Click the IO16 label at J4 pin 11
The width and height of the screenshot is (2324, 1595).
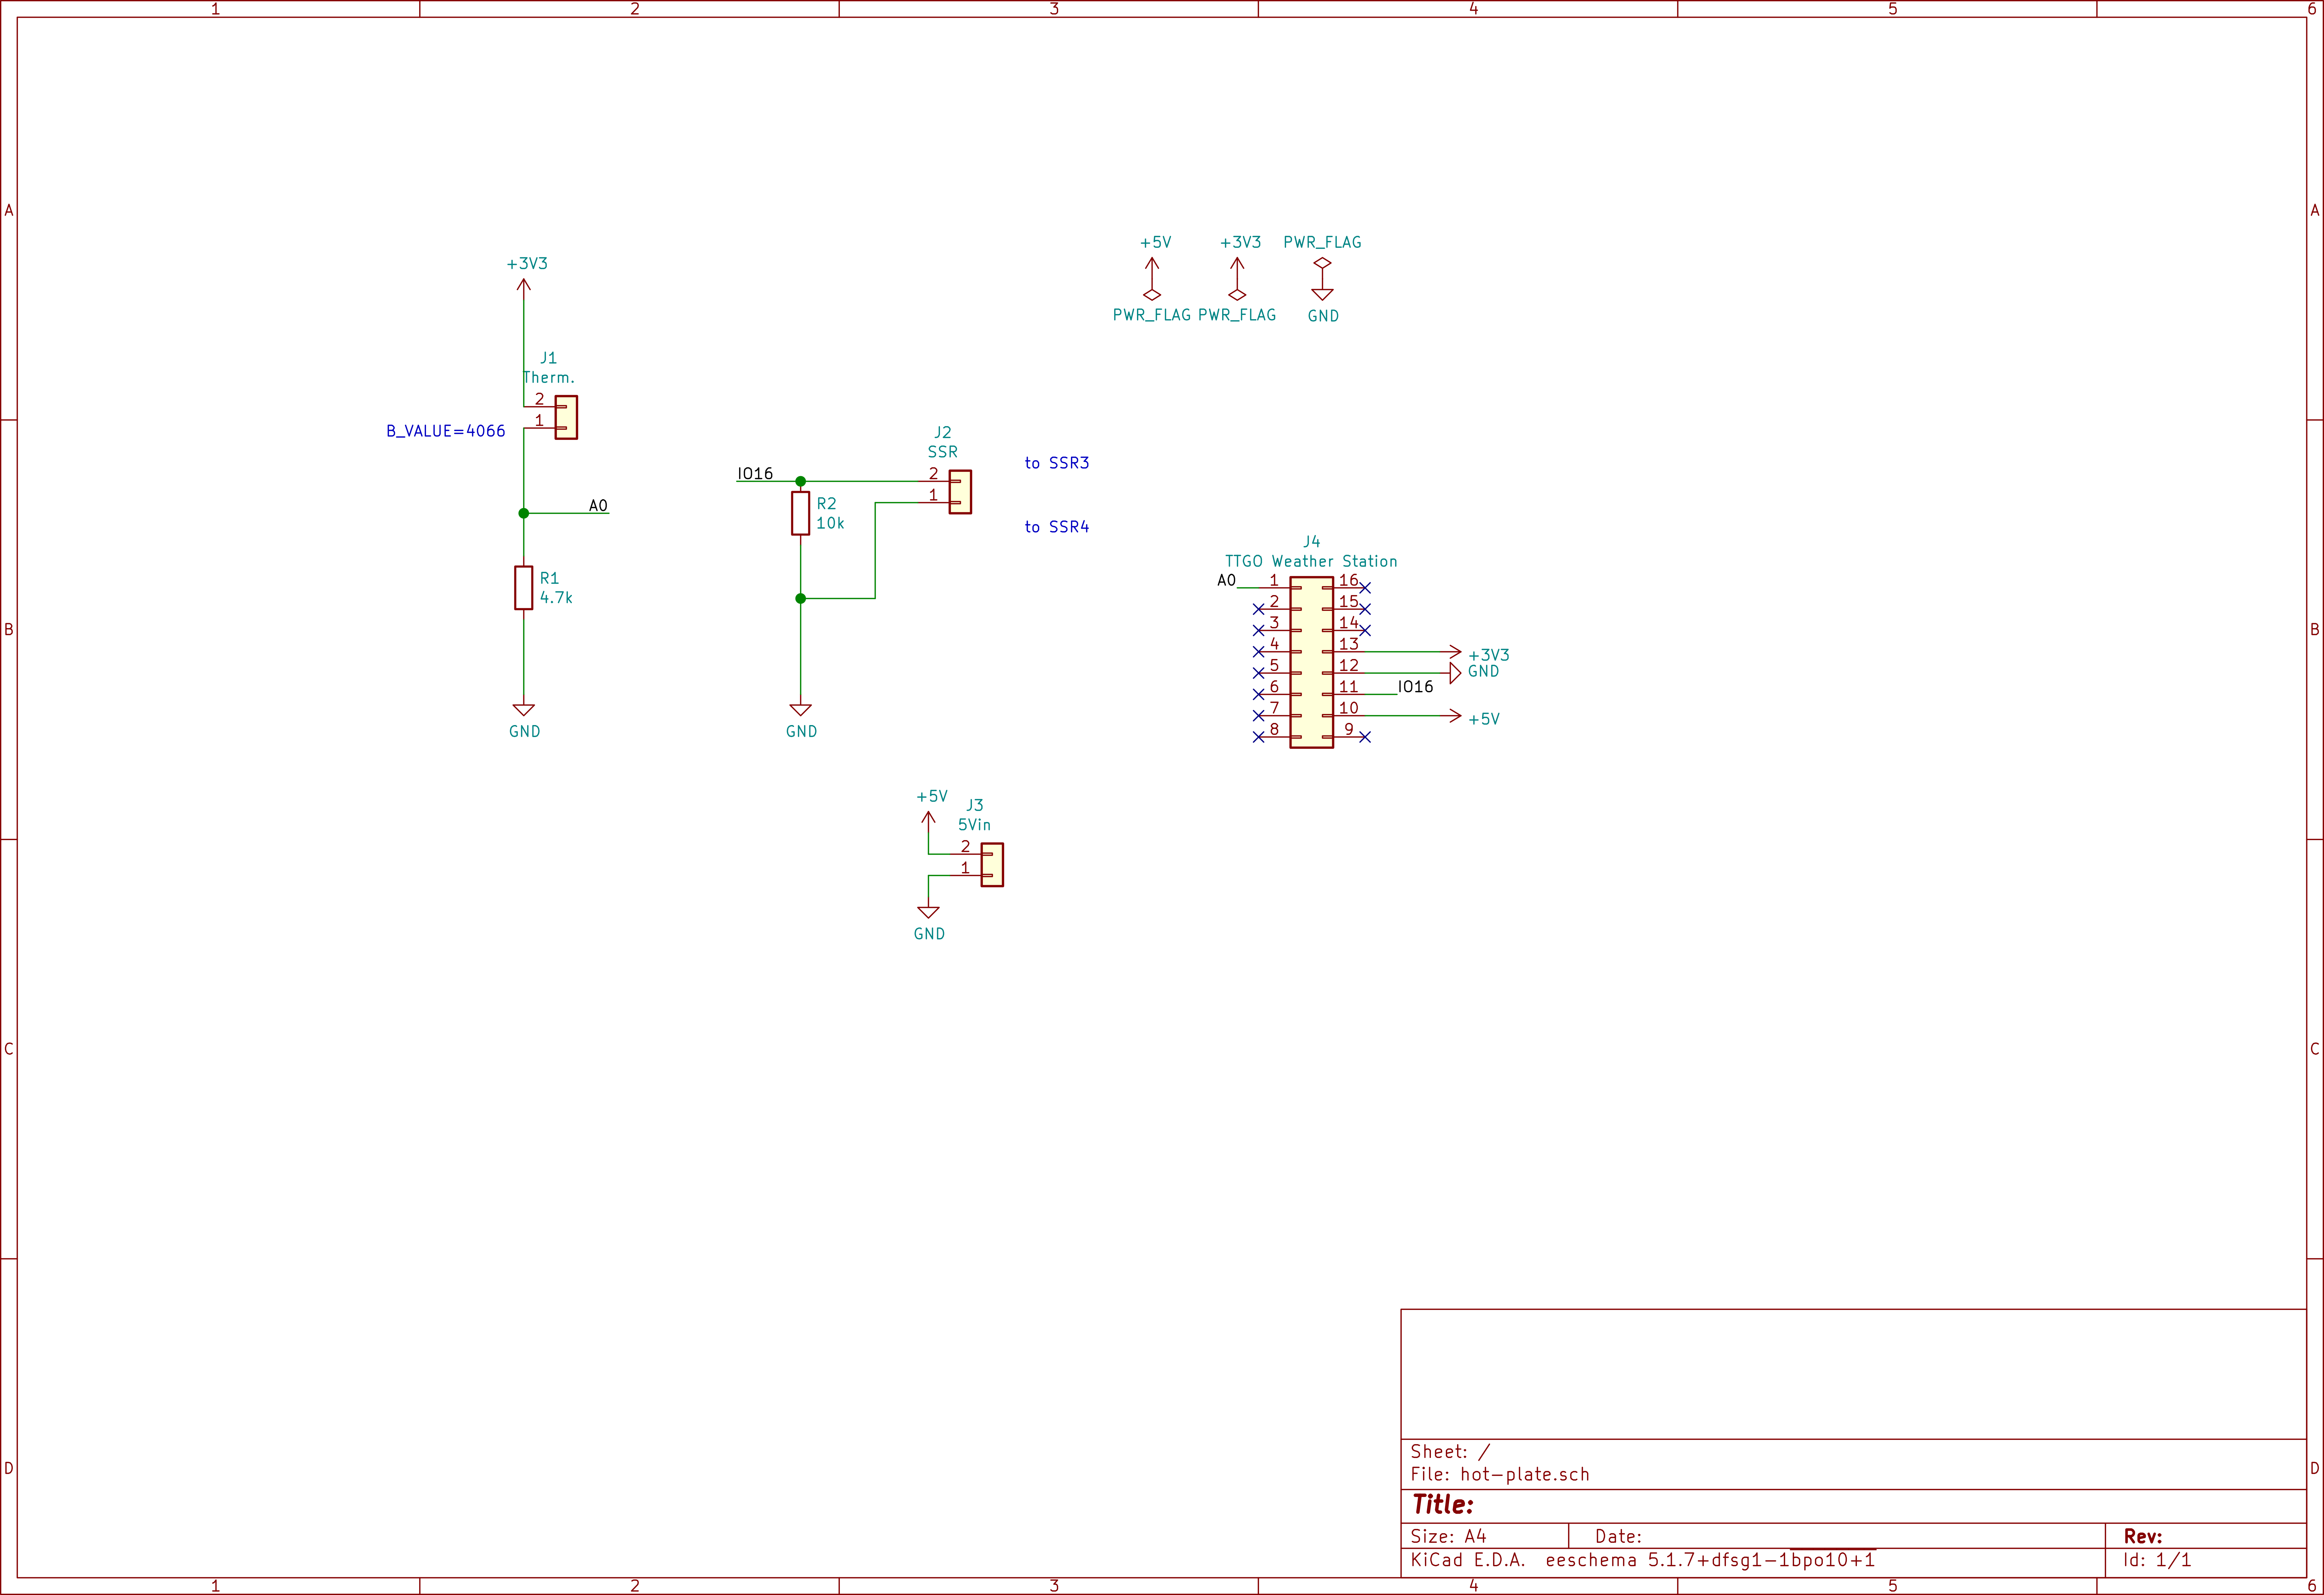[1415, 687]
